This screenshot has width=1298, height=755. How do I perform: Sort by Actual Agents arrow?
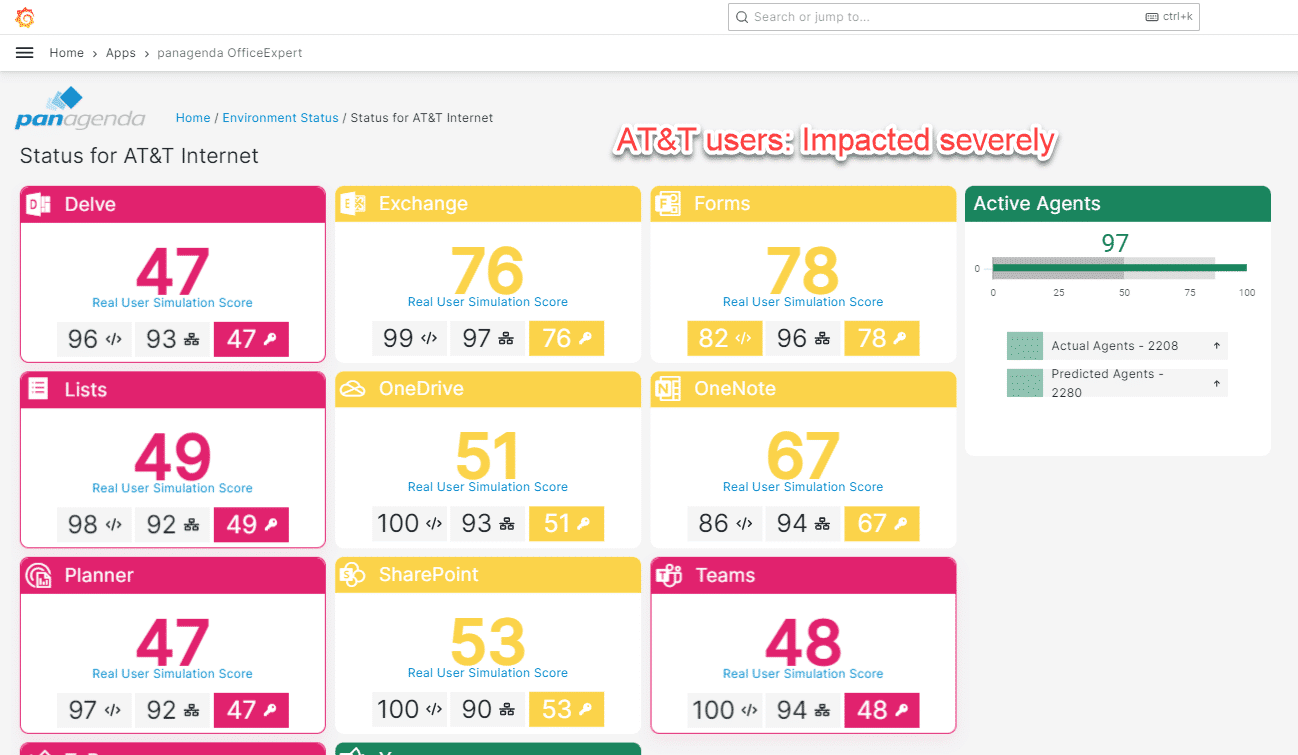click(1217, 346)
